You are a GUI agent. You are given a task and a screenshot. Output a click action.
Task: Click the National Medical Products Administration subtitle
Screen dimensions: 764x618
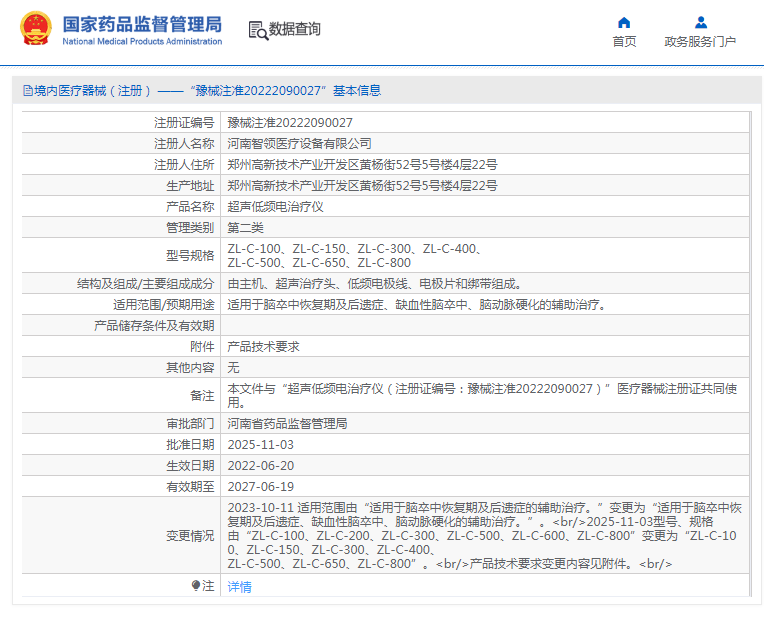click(141, 42)
